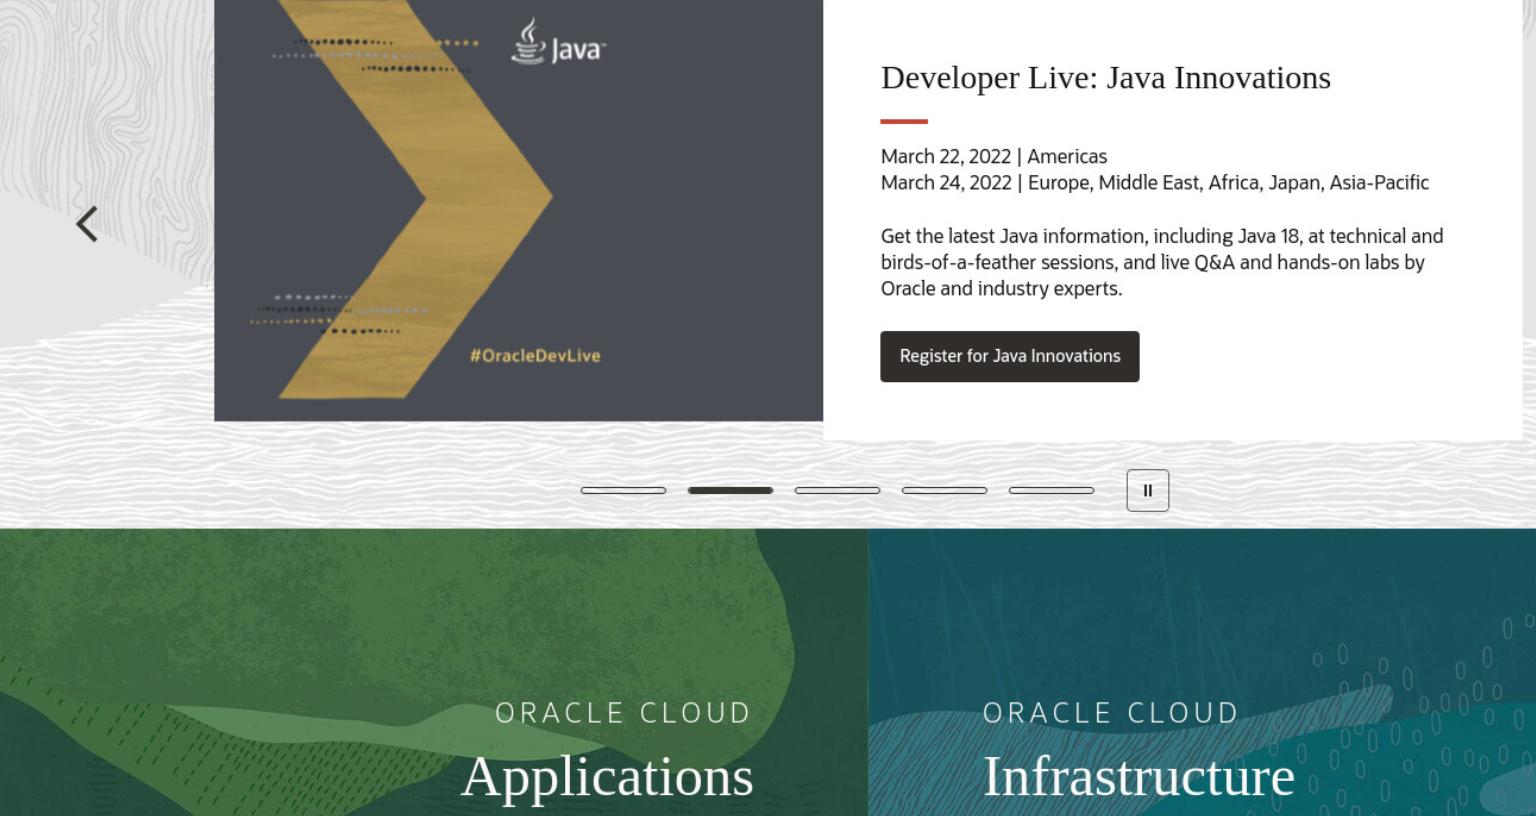Open the Java Developer Live banner image
The height and width of the screenshot is (816, 1536).
pos(518,210)
